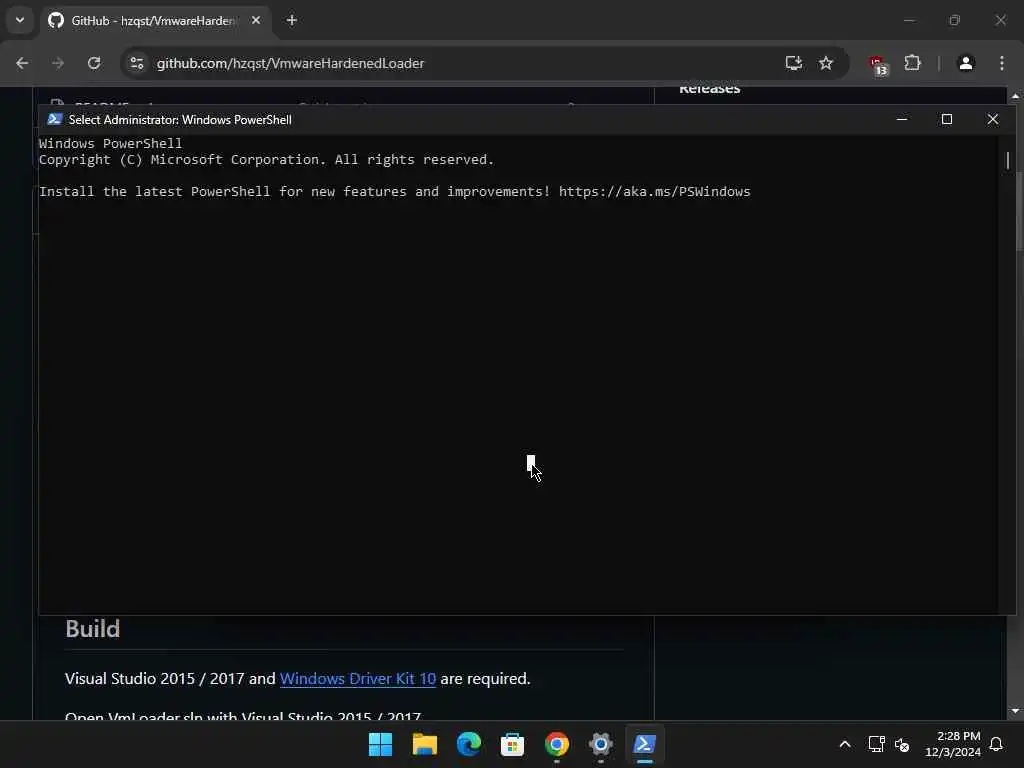The image size is (1024, 768).
Task: Open the red extension with badge 13
Action: 878,65
